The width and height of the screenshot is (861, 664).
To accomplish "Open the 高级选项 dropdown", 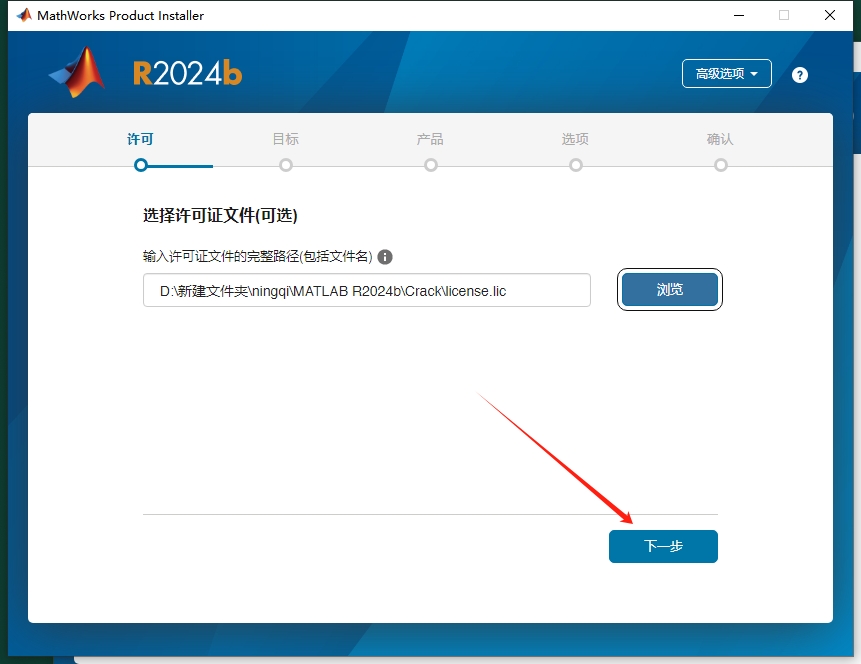I will 726,73.
